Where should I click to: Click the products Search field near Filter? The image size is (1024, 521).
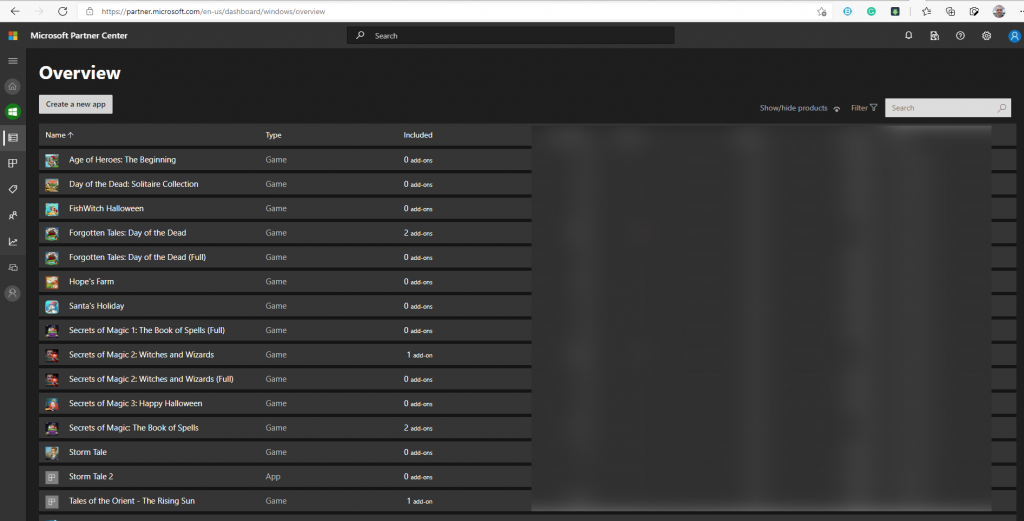(x=940, y=108)
